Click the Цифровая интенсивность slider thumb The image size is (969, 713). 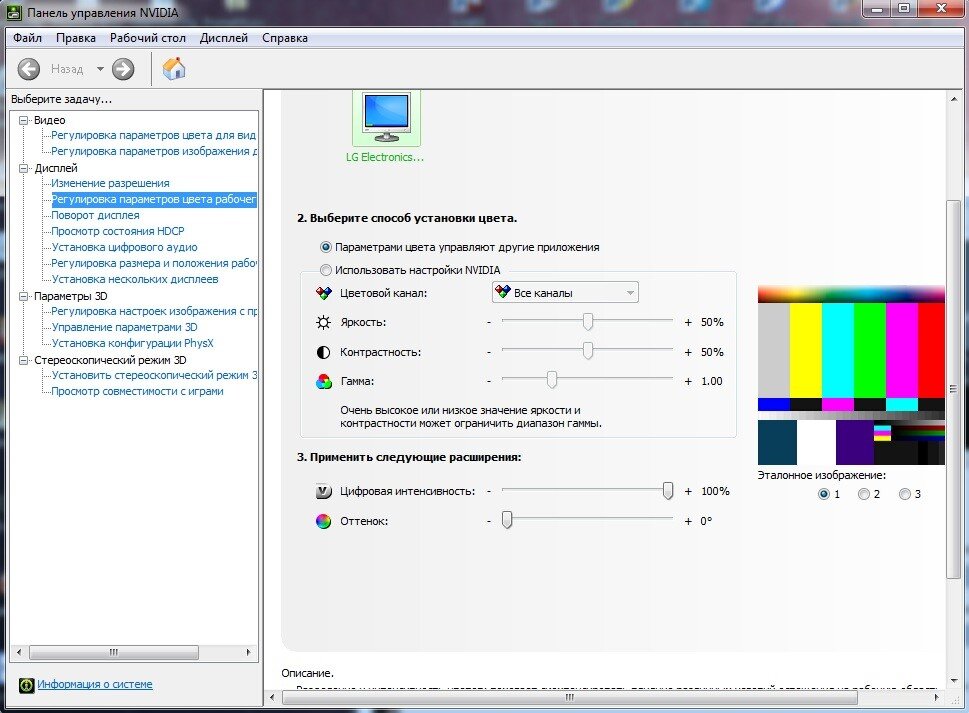pyautogui.click(x=667, y=491)
